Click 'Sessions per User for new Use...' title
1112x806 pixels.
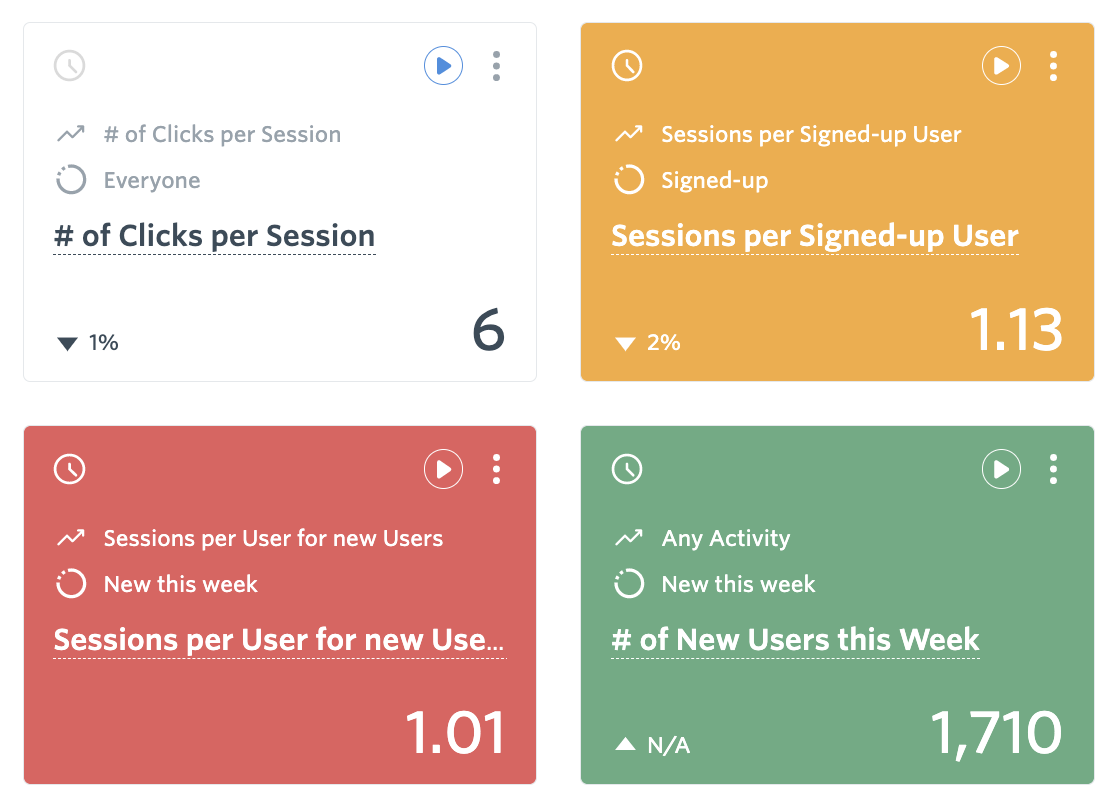click(279, 640)
